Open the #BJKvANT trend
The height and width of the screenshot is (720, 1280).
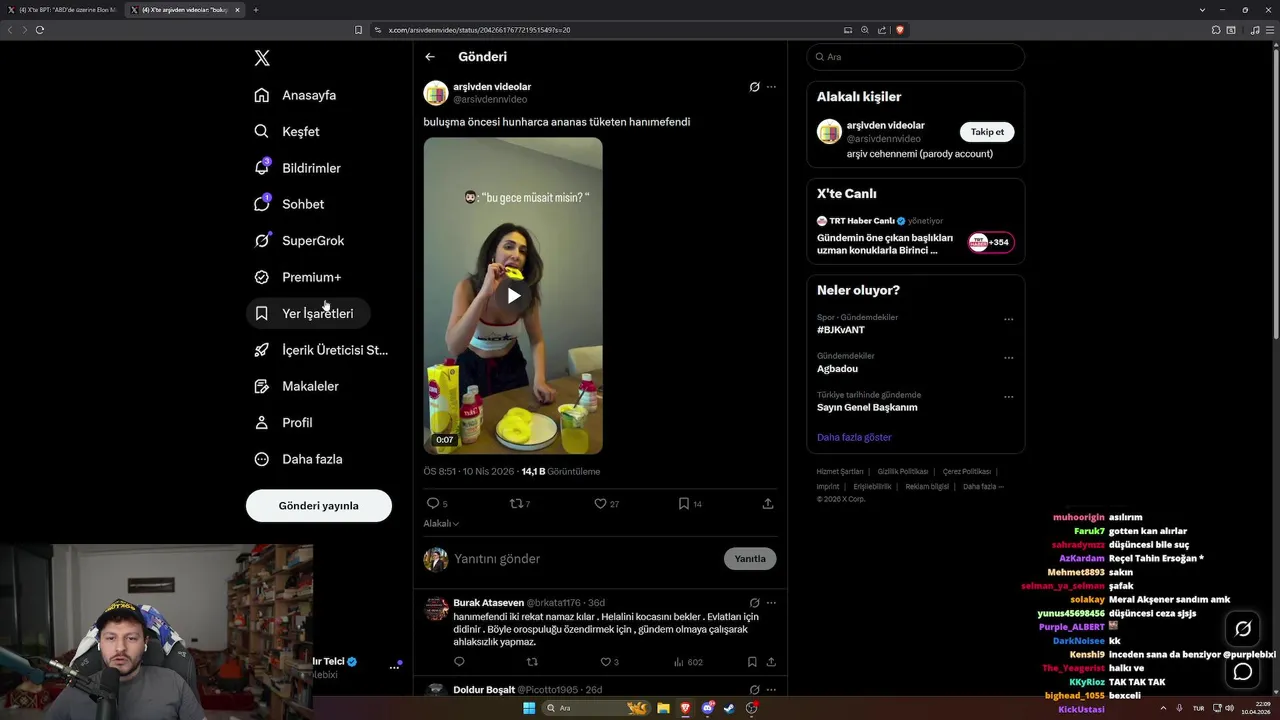pos(841,330)
